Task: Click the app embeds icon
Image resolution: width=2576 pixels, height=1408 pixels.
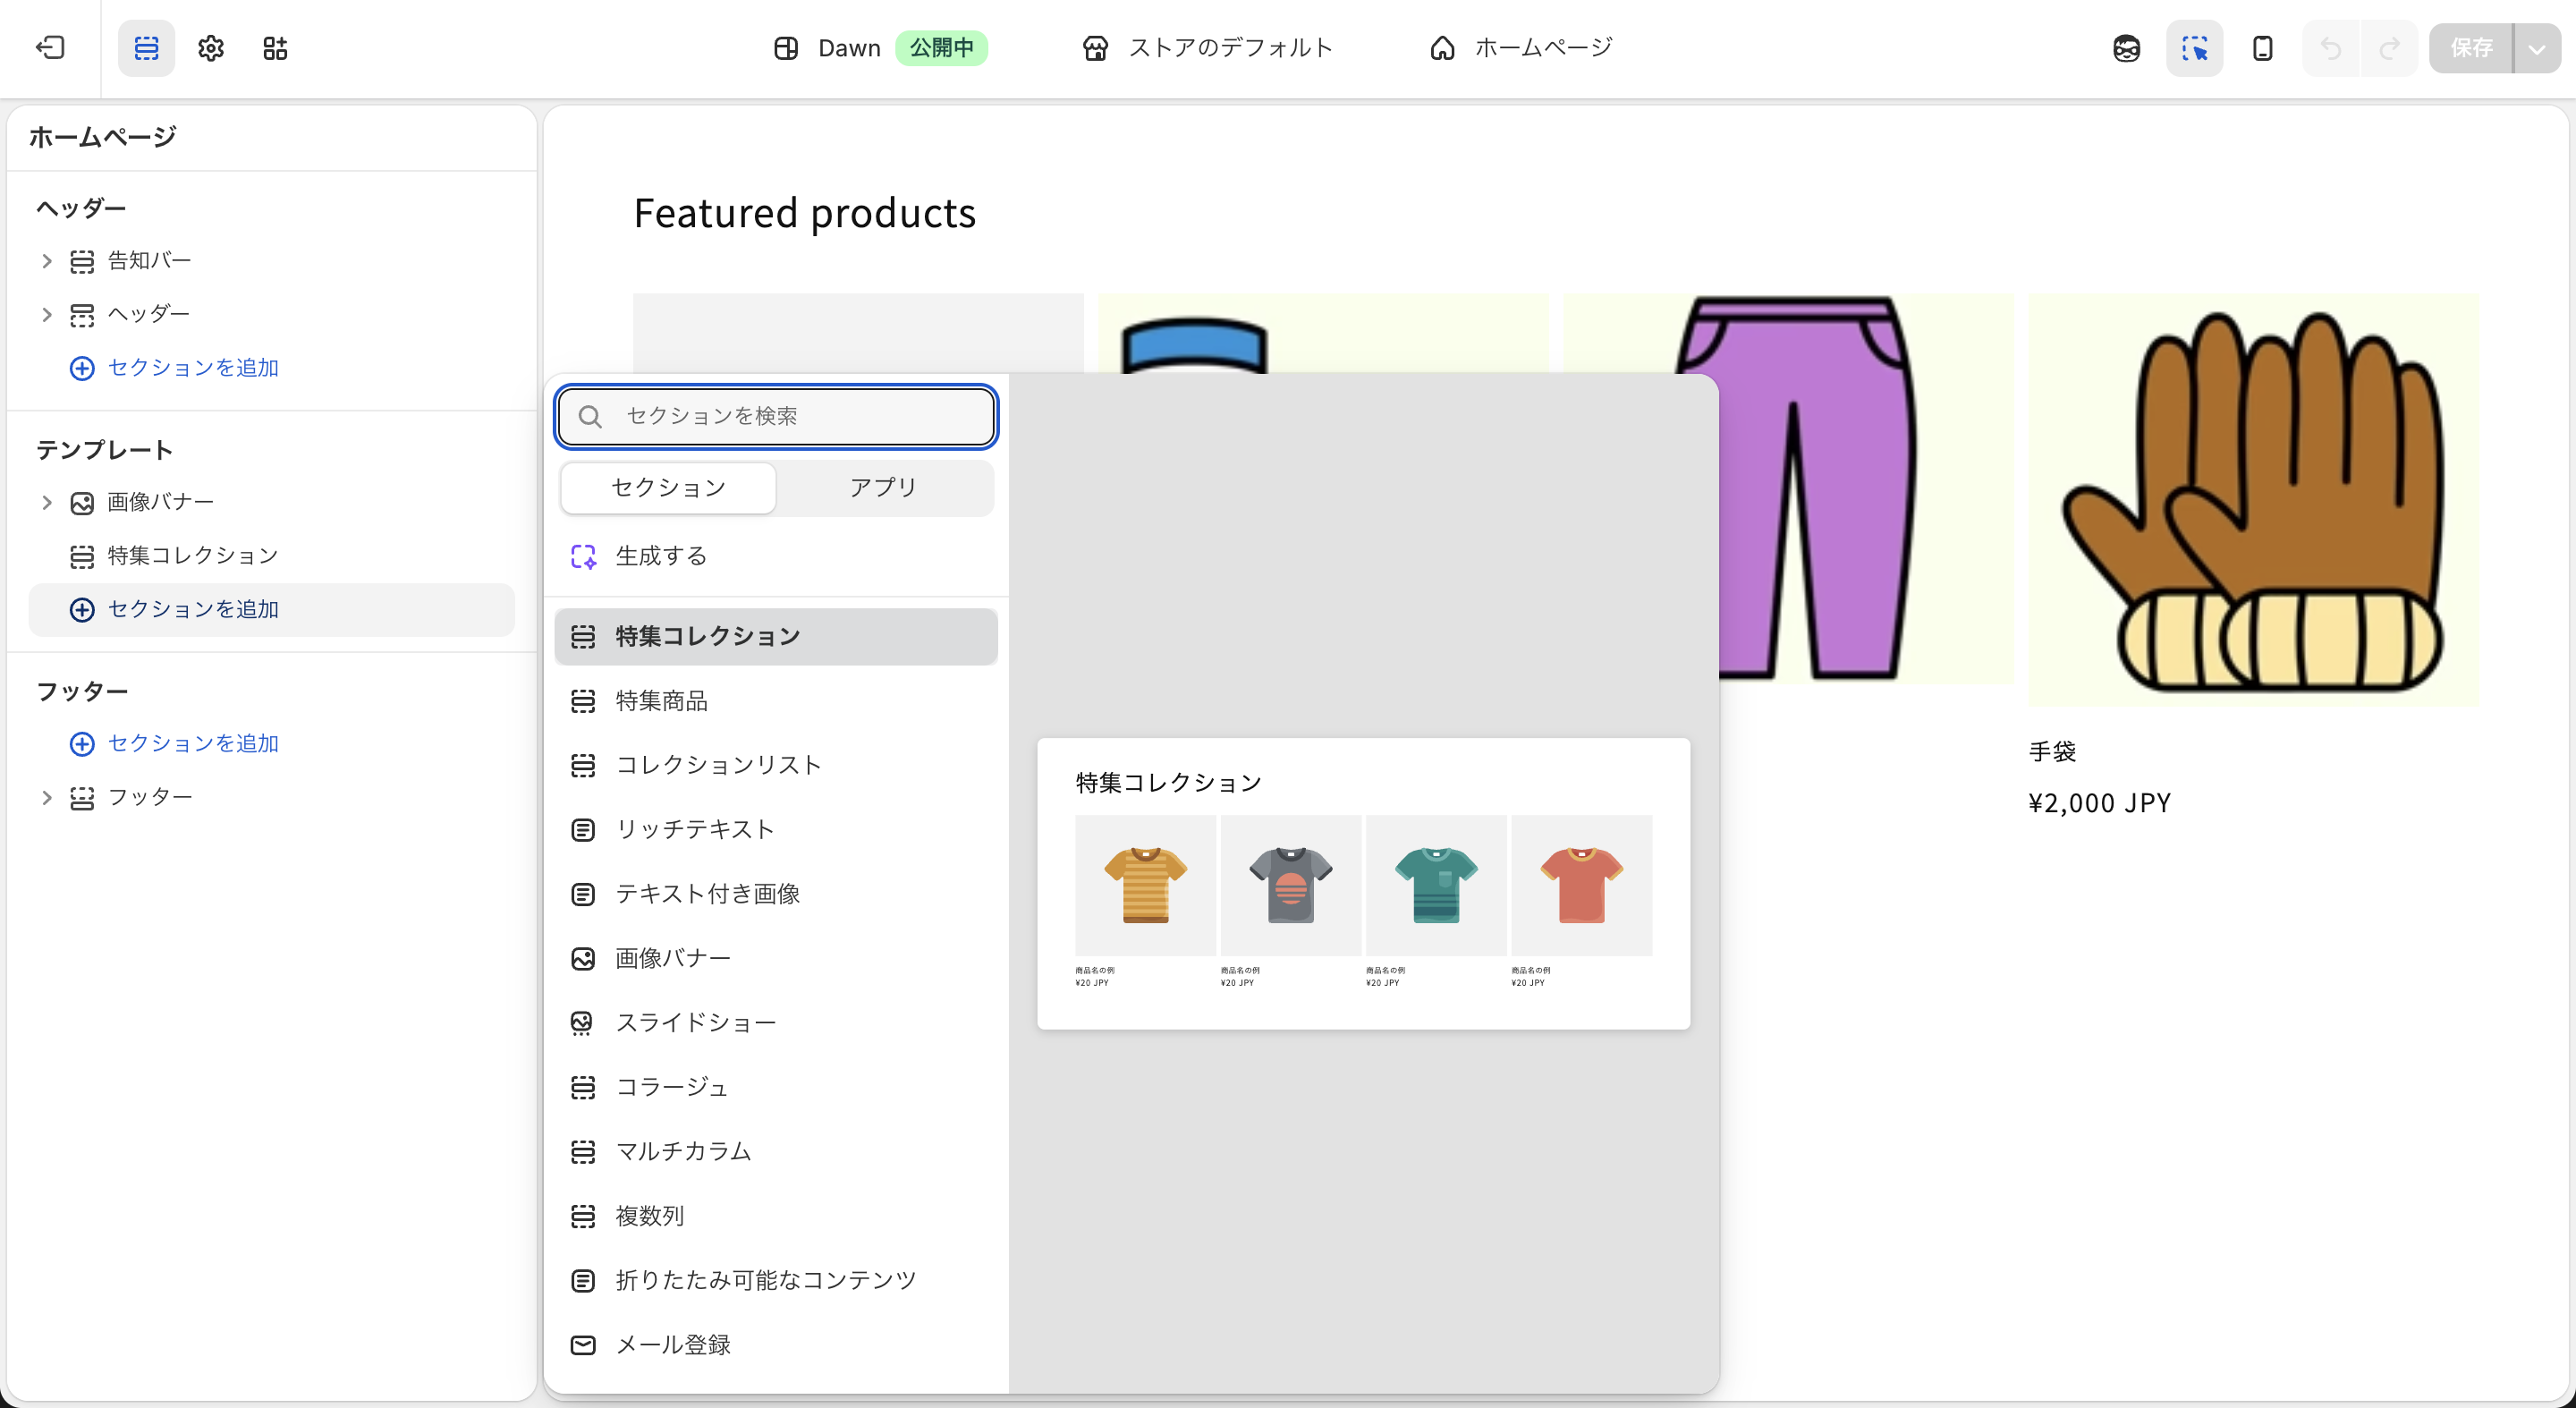Action: point(276,48)
